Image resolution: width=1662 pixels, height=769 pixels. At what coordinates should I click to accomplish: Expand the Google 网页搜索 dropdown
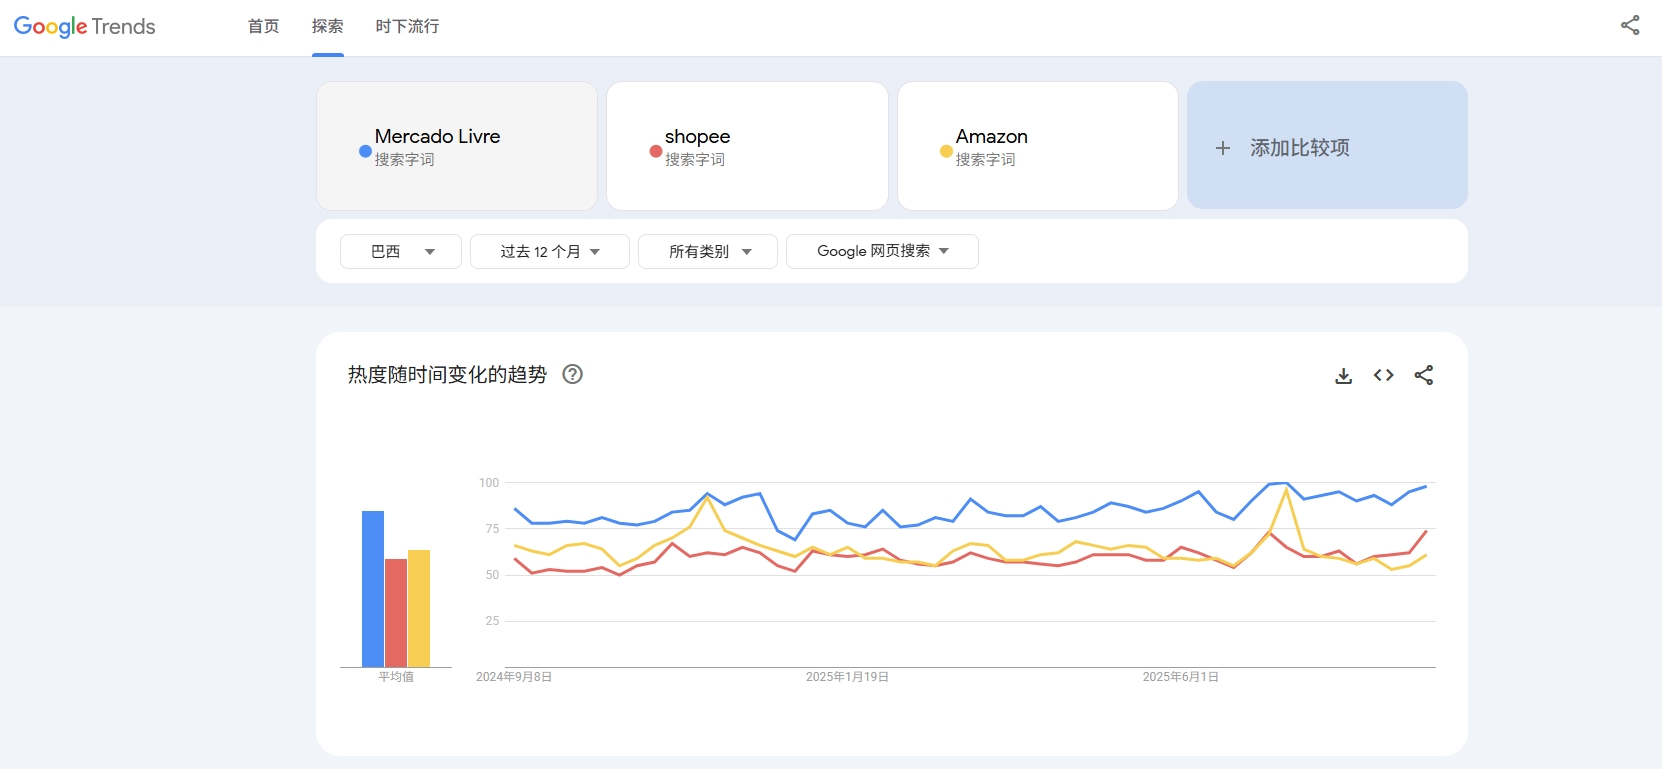pyautogui.click(x=882, y=251)
